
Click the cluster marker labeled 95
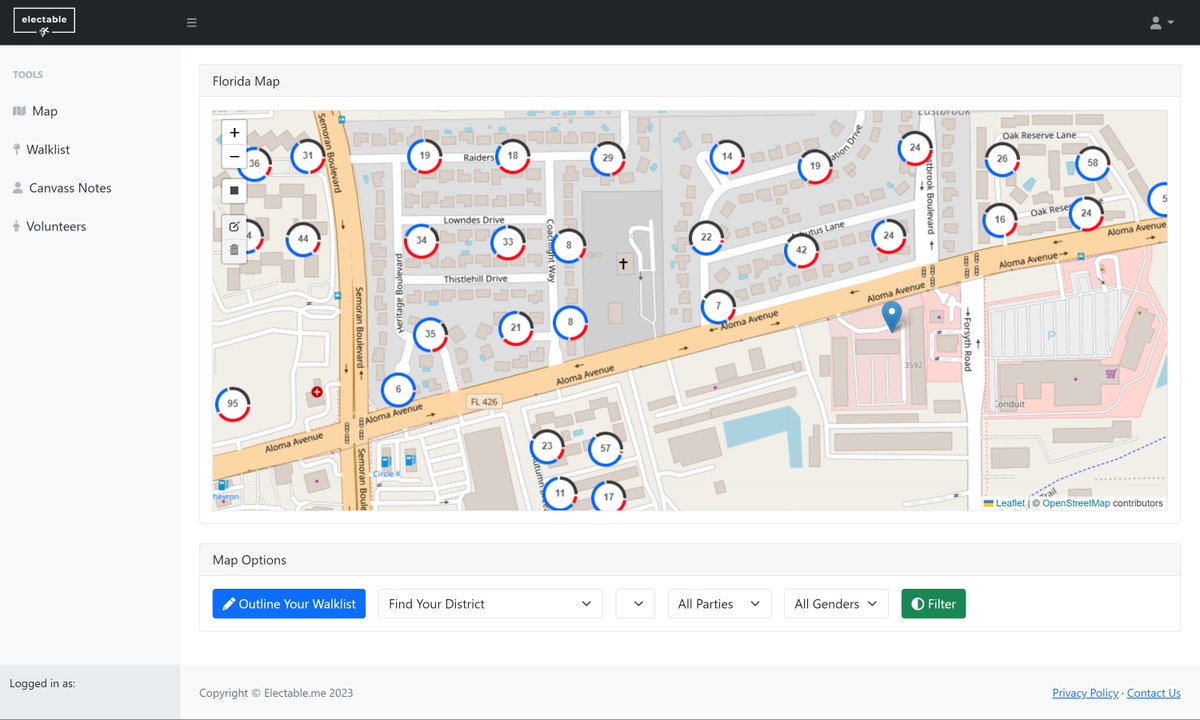click(232, 404)
